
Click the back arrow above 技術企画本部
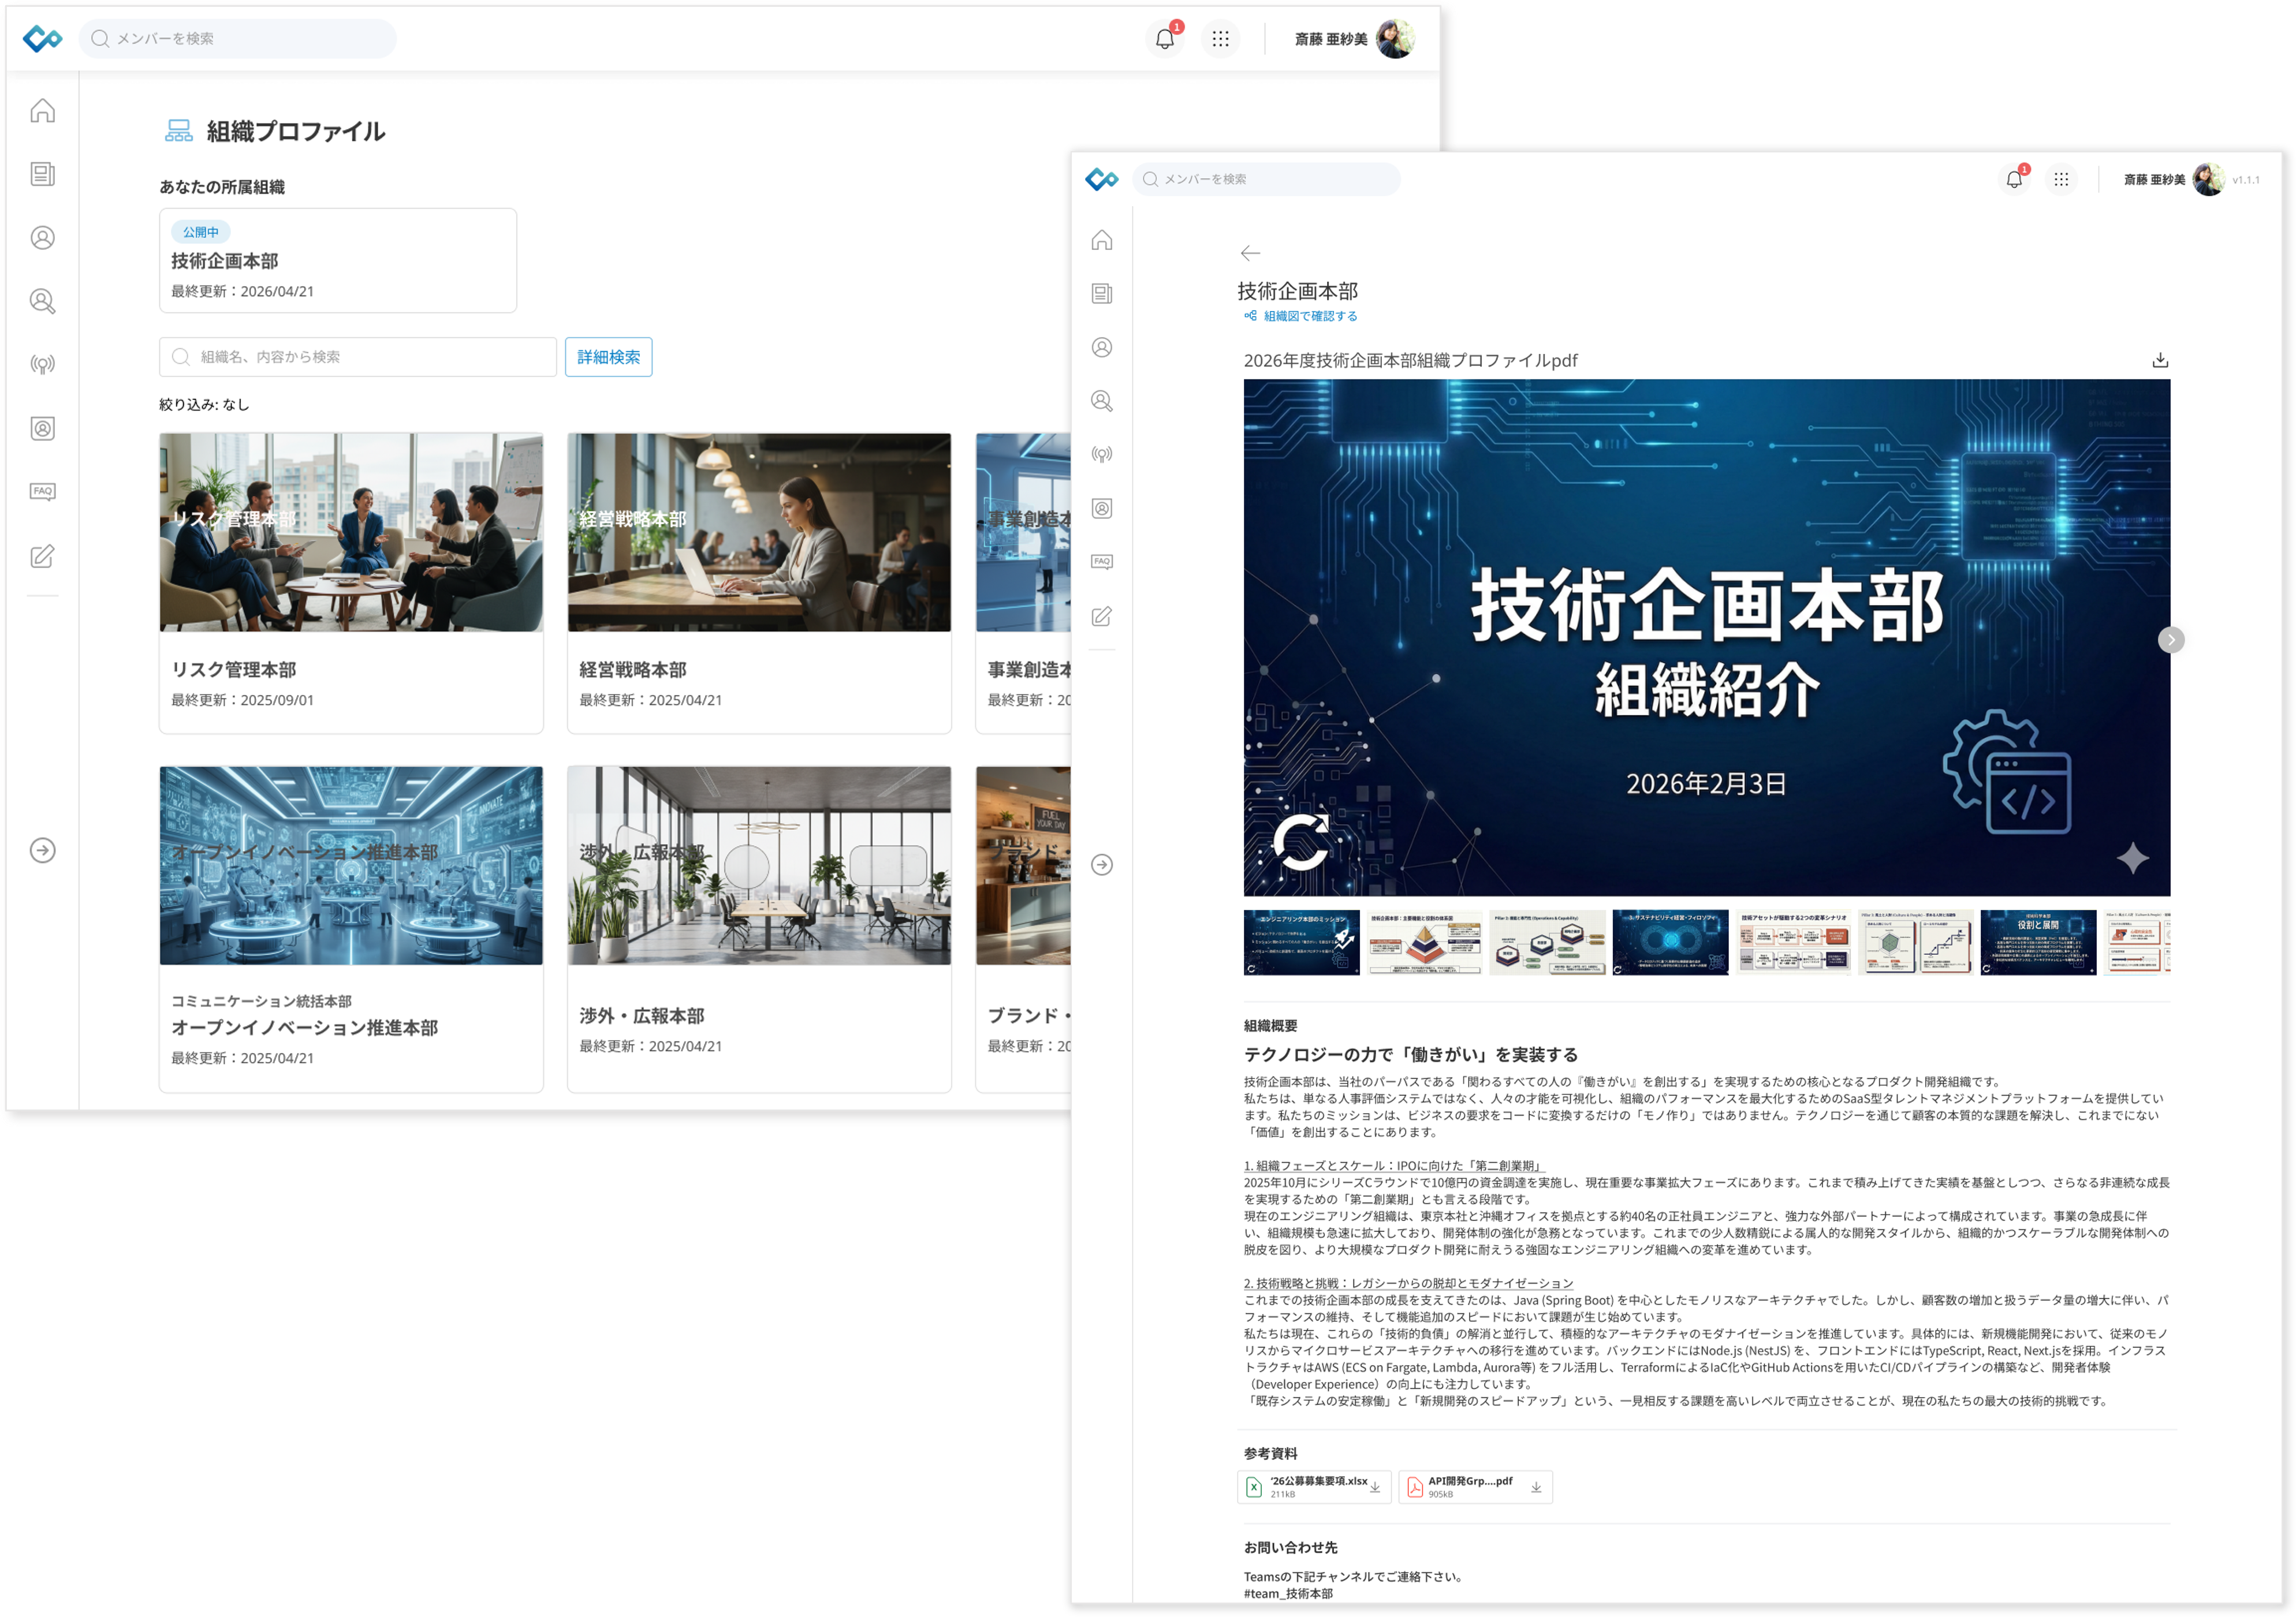pos(1250,253)
